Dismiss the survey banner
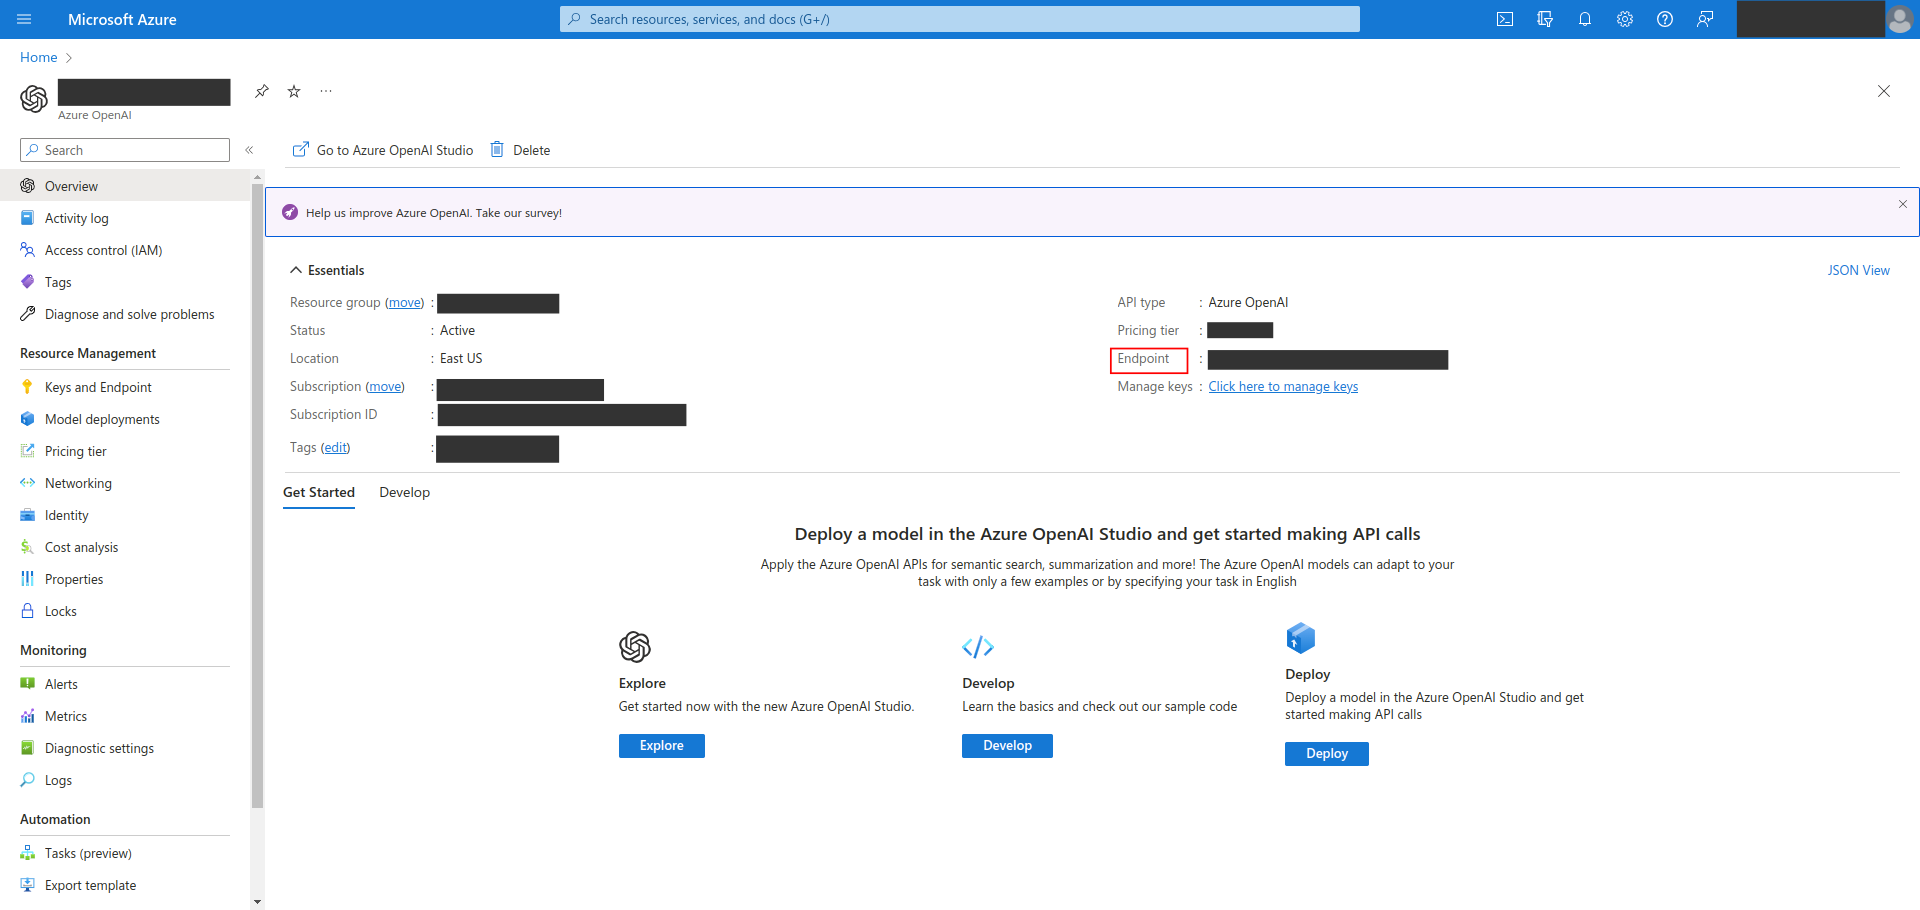Screen dimensions: 1920x910 [1902, 204]
